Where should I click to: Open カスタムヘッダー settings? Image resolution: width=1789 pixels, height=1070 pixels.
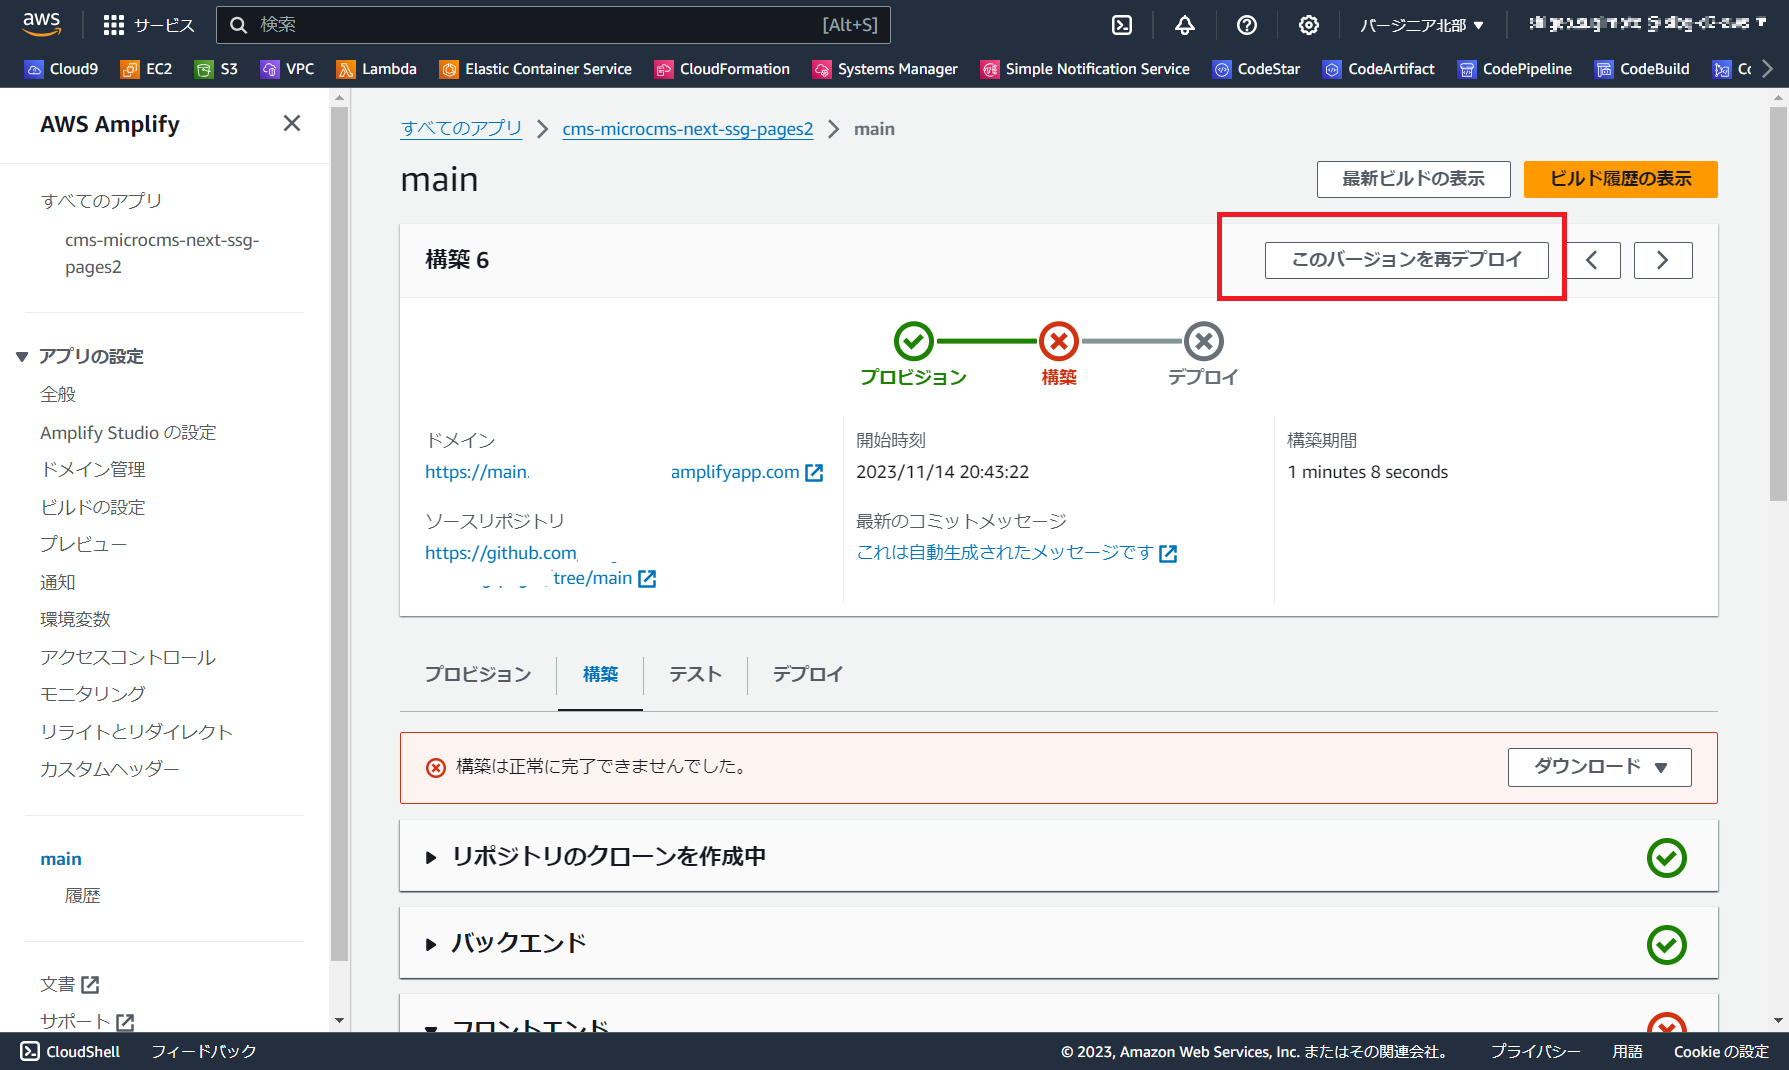click(110, 769)
